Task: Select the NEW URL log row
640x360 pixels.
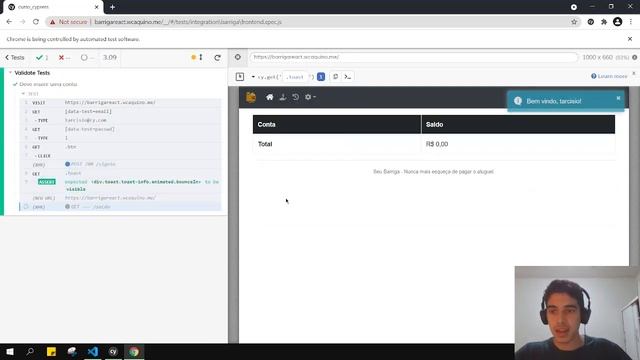Action: (120, 198)
